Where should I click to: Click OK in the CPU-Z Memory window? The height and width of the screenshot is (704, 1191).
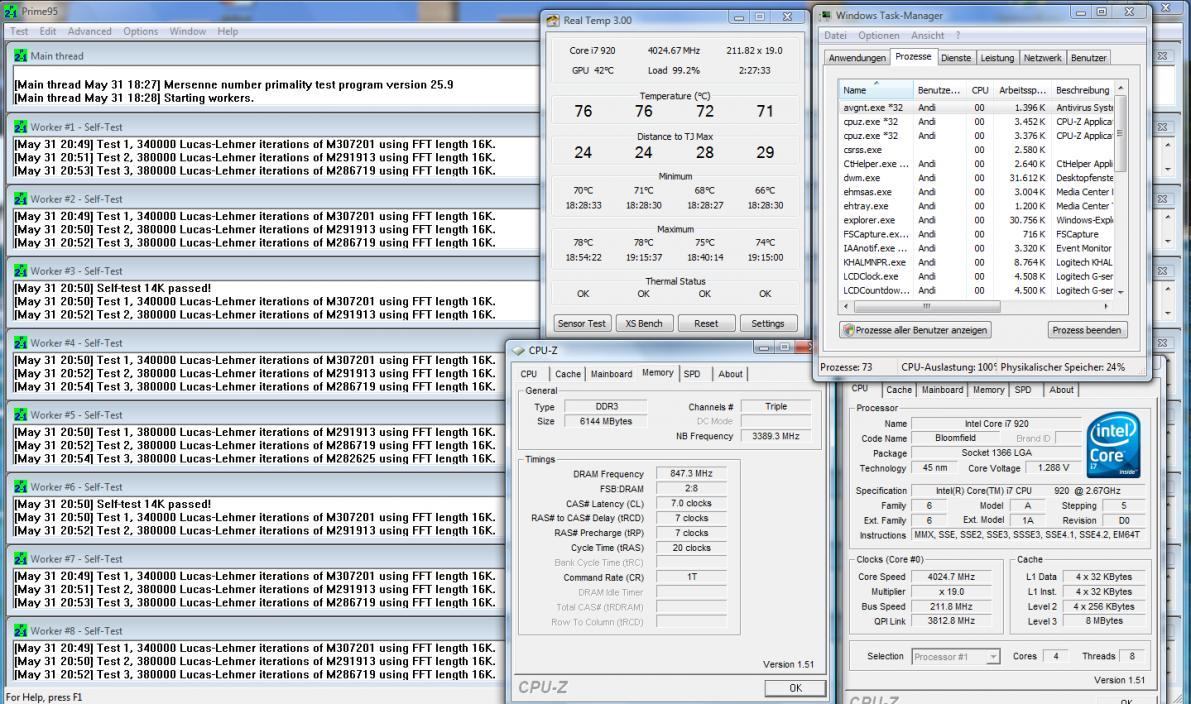point(795,688)
